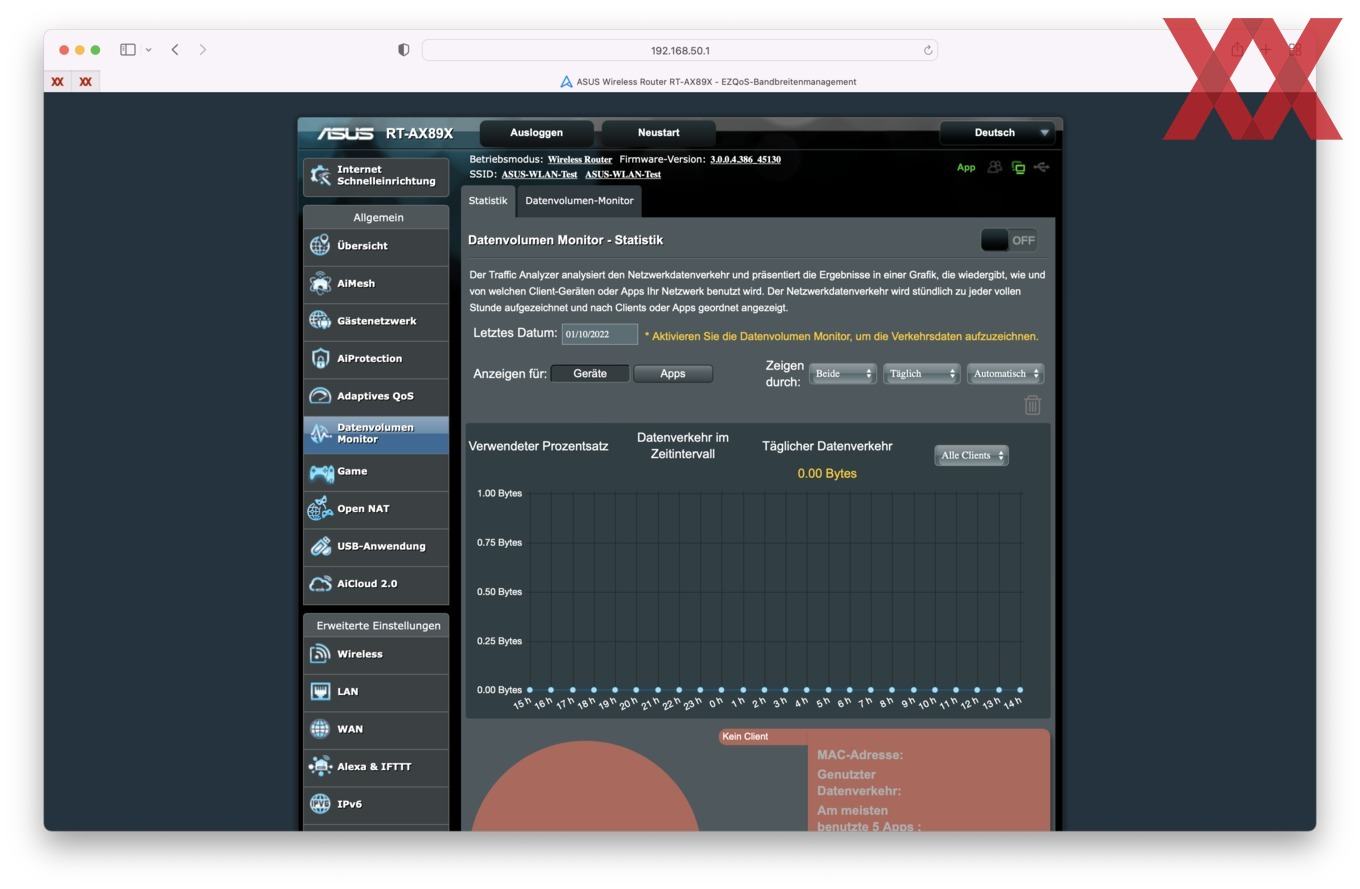The height and width of the screenshot is (889, 1360).
Task: Click the Safari sidebar toggle icon
Action: pos(128,49)
